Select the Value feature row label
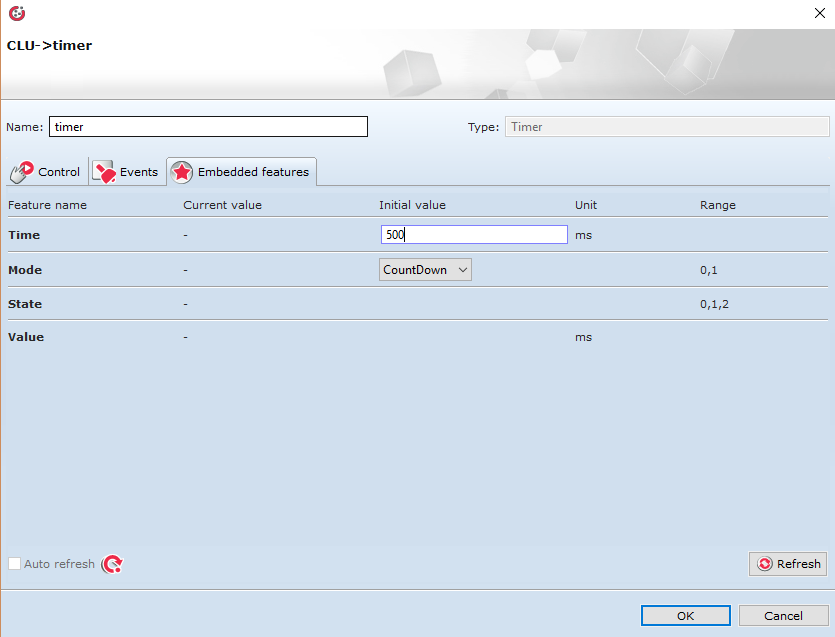The height and width of the screenshot is (637, 835). (x=26, y=337)
